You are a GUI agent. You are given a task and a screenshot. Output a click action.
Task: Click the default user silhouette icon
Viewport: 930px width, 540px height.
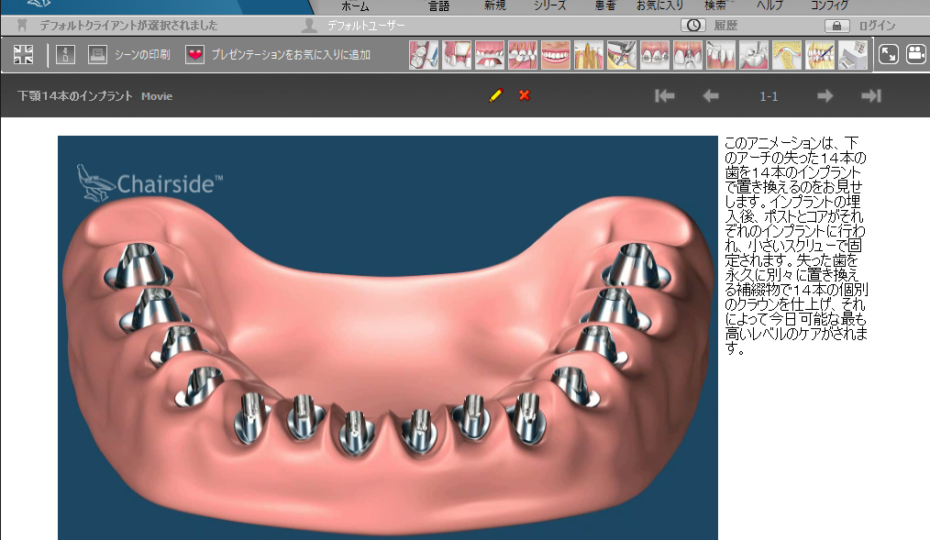[x=309, y=25]
